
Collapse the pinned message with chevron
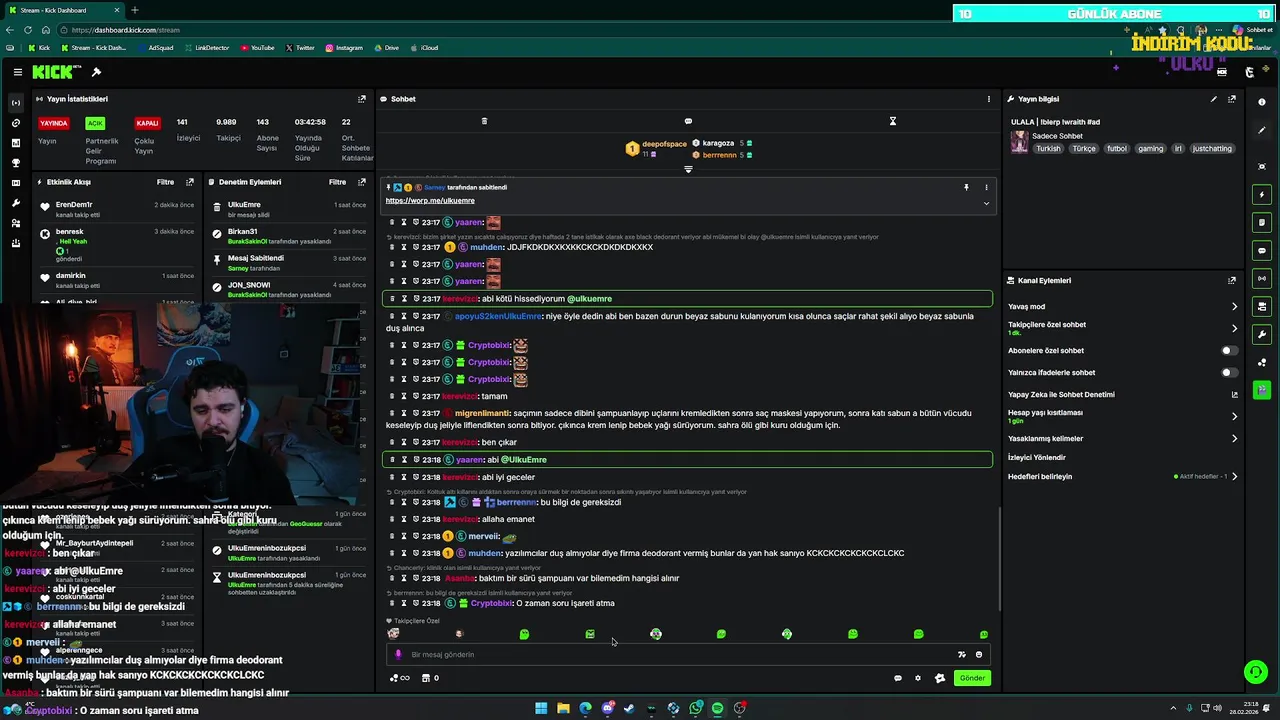pyautogui.click(x=986, y=203)
